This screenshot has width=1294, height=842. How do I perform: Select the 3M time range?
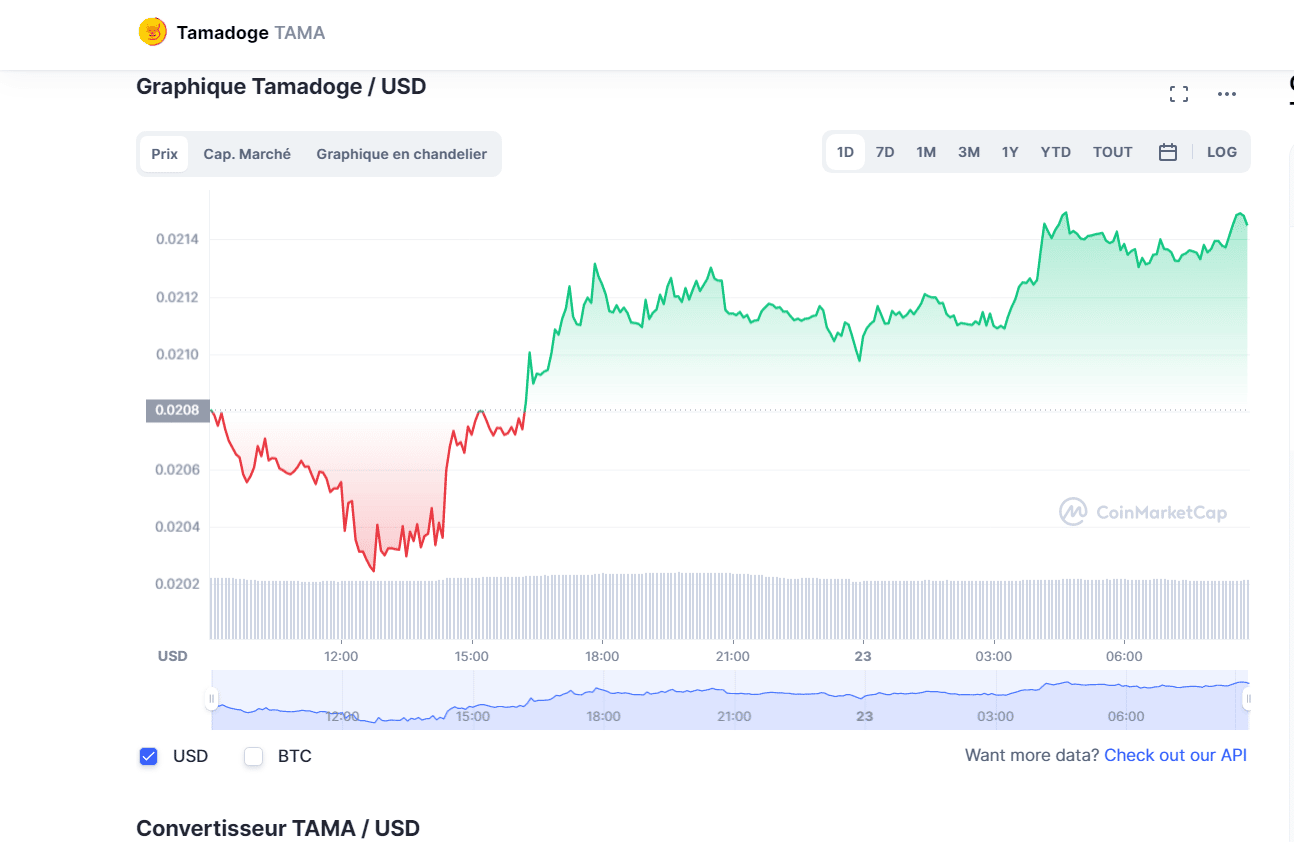(x=969, y=152)
